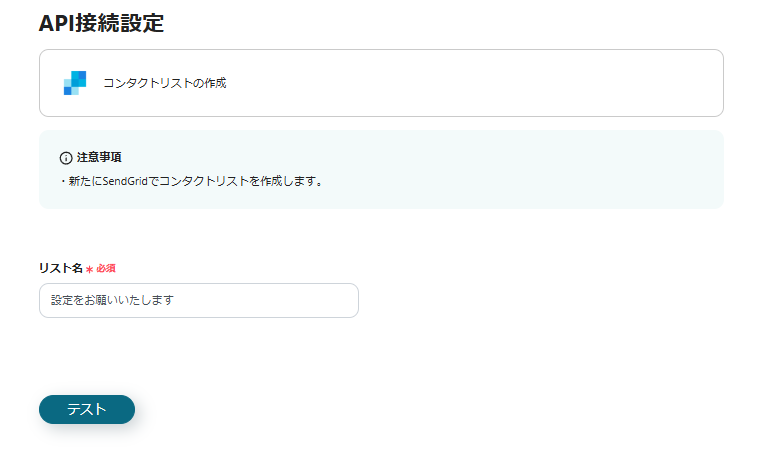Click the SendGrid contact list note sentence
Screen dimensions: 765x469
click(190, 182)
